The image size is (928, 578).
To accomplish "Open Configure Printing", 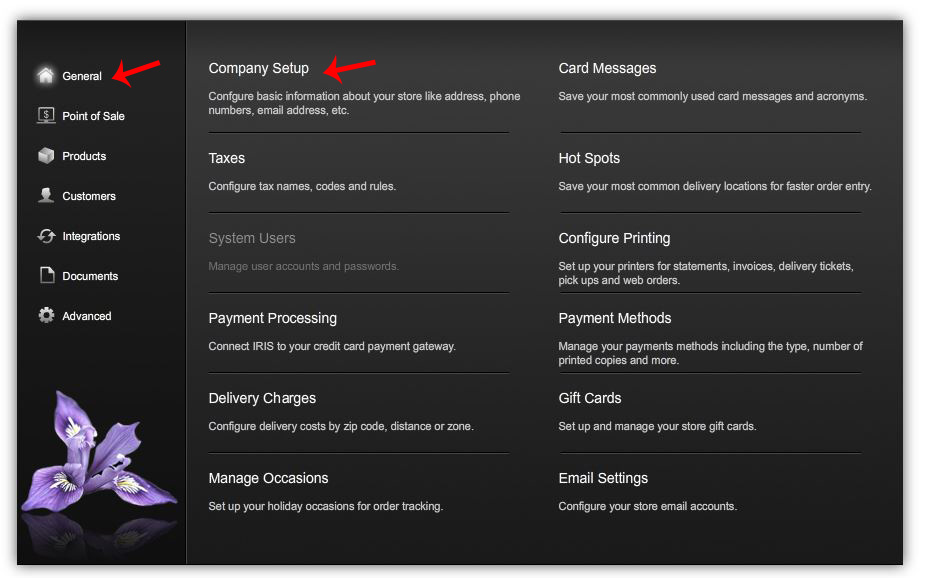I will pyautogui.click(x=614, y=238).
